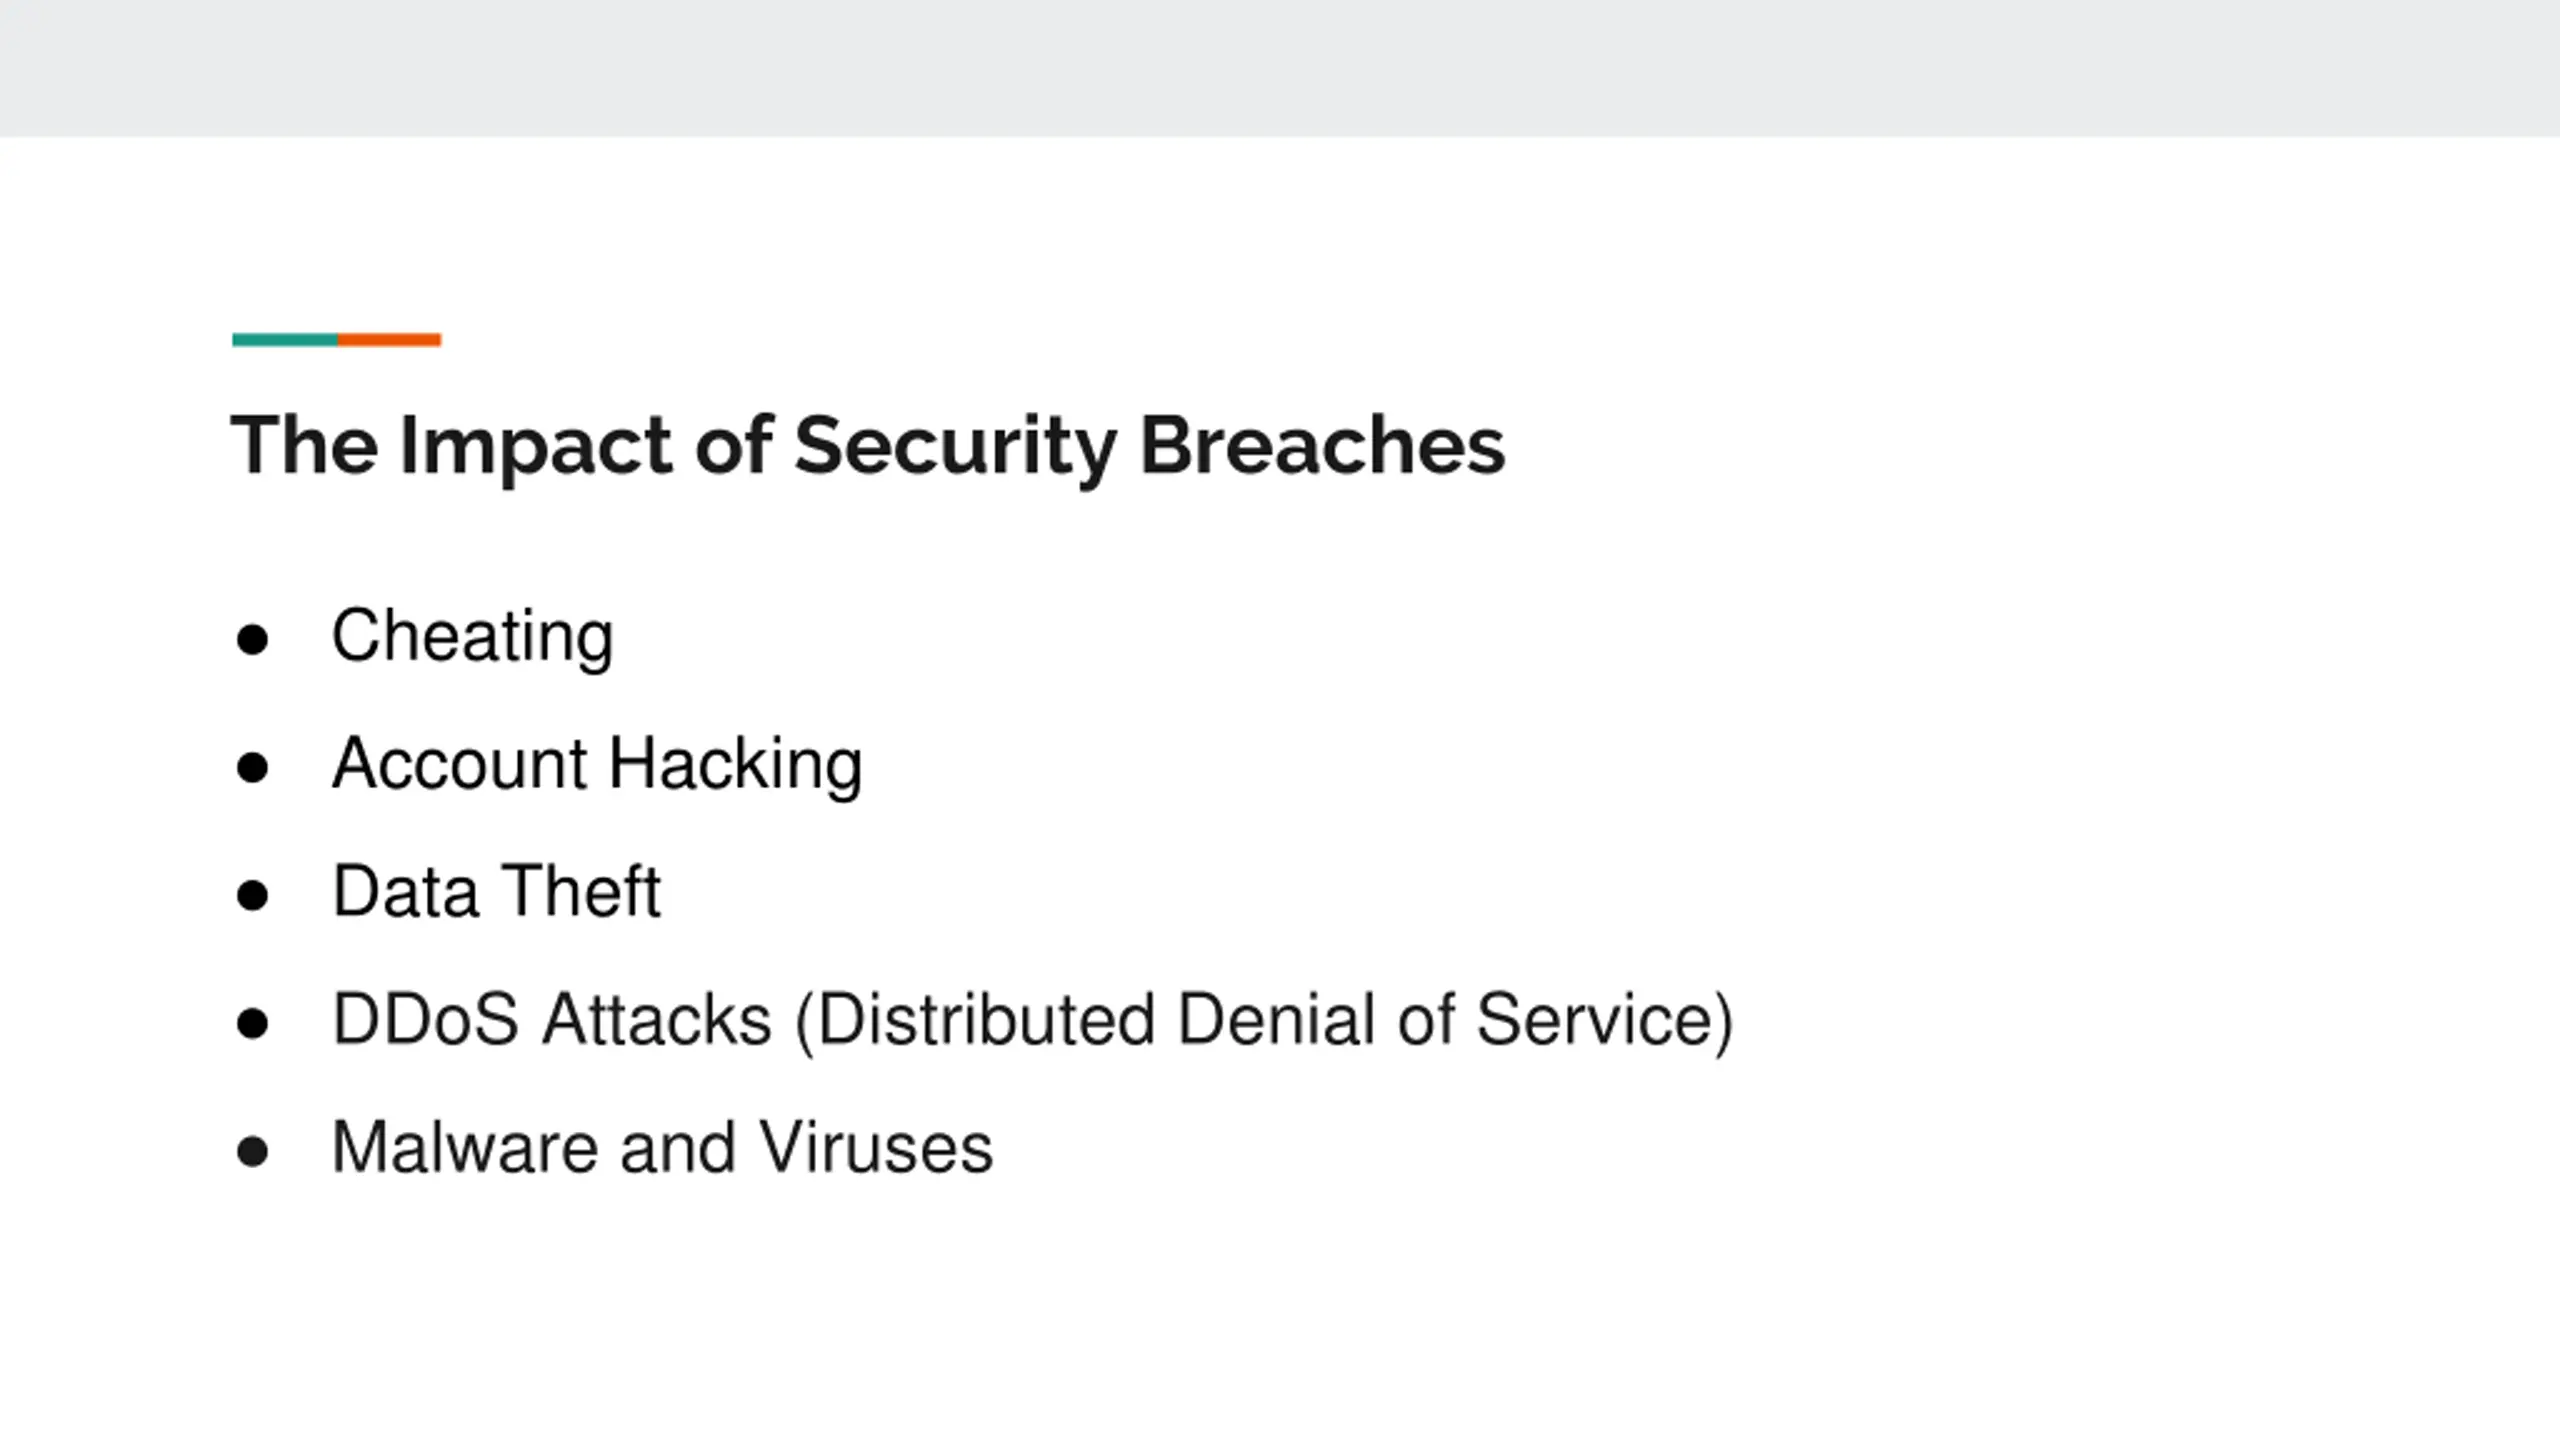
Task: Click the "DDoS Attacks" text
Action: [x=552, y=1020]
